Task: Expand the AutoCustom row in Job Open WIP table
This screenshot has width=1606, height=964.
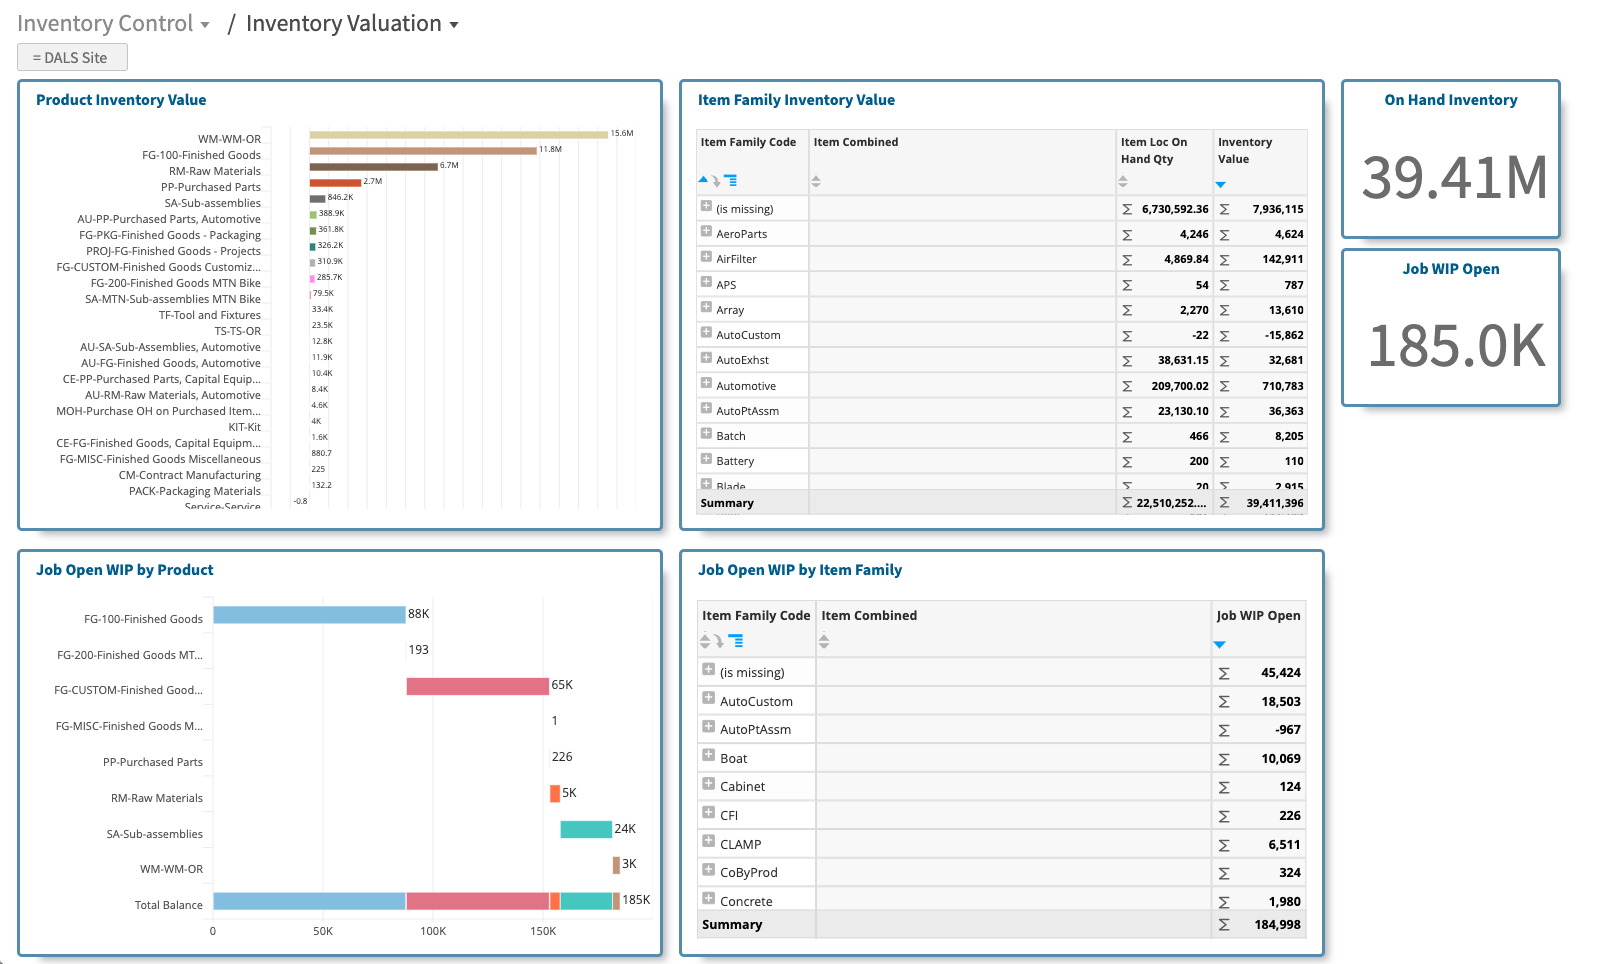Action: (x=708, y=698)
